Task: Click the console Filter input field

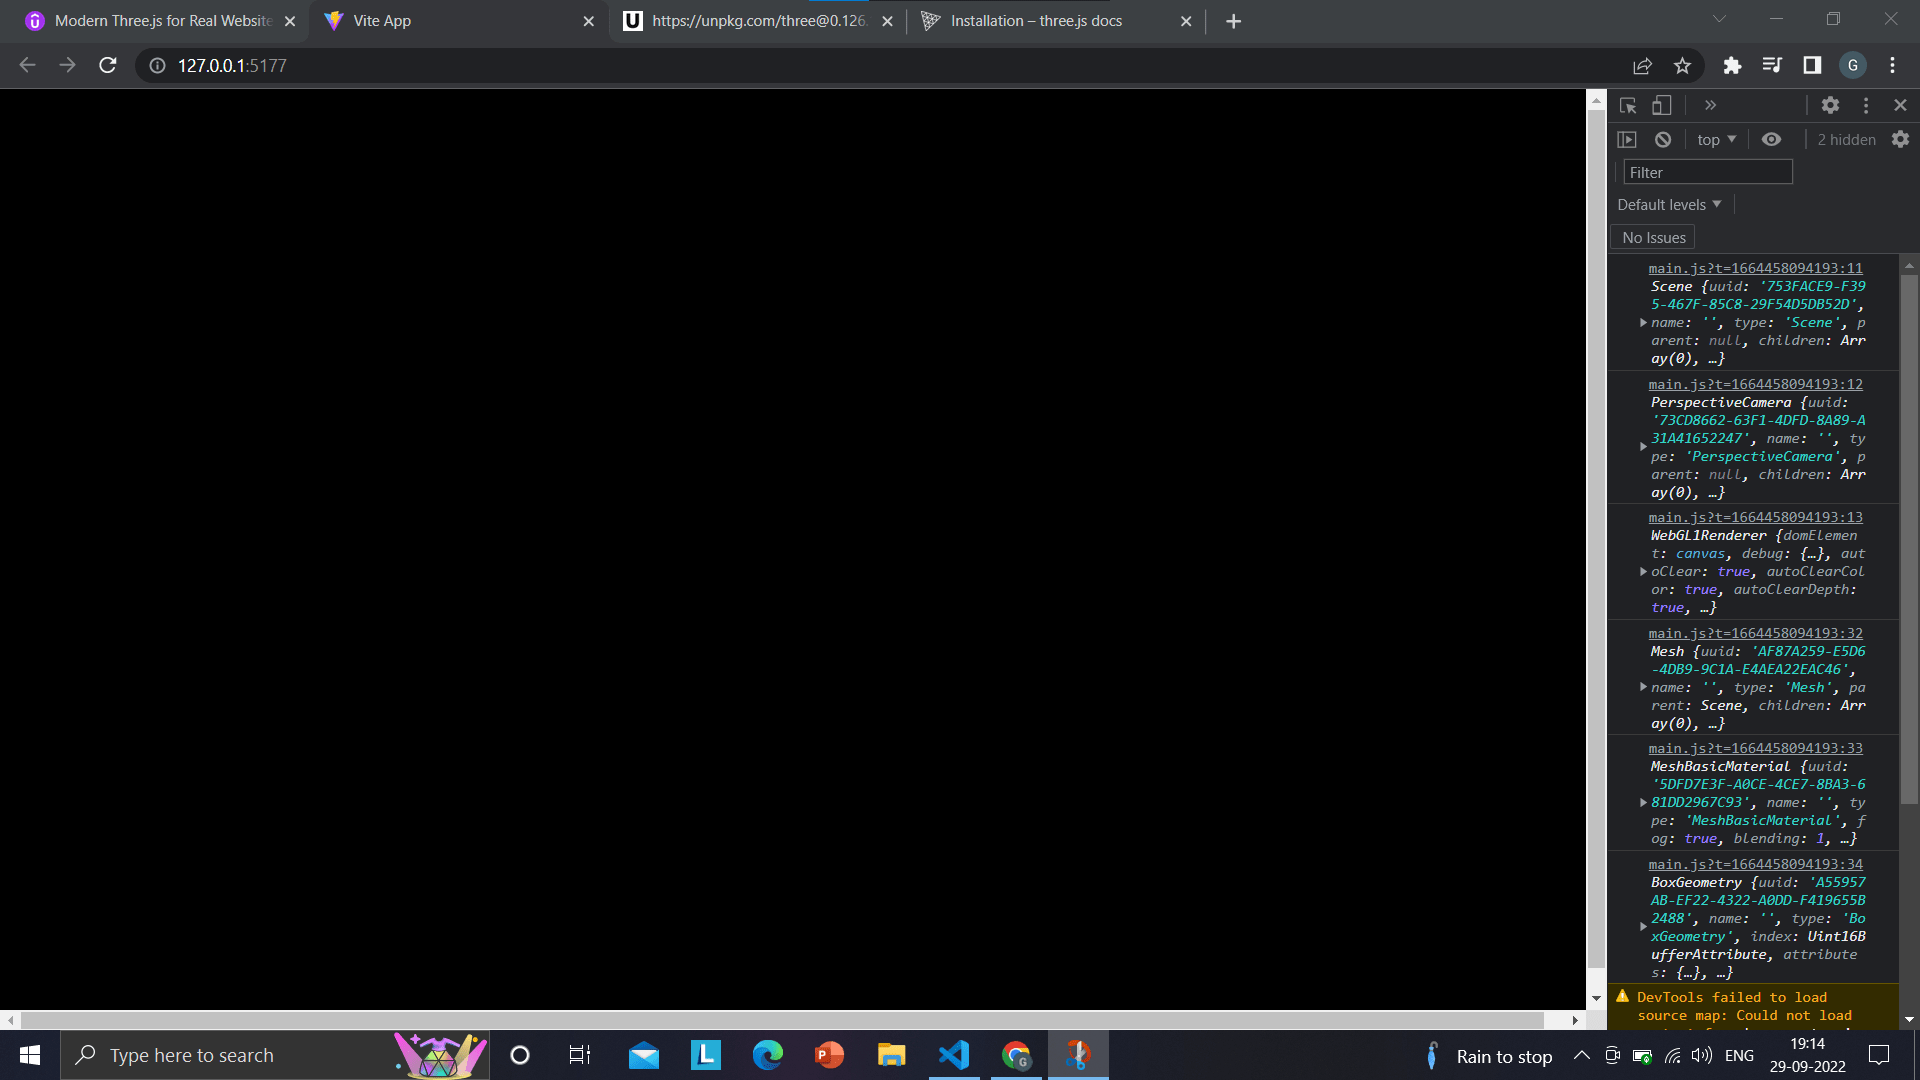Action: pos(1707,173)
